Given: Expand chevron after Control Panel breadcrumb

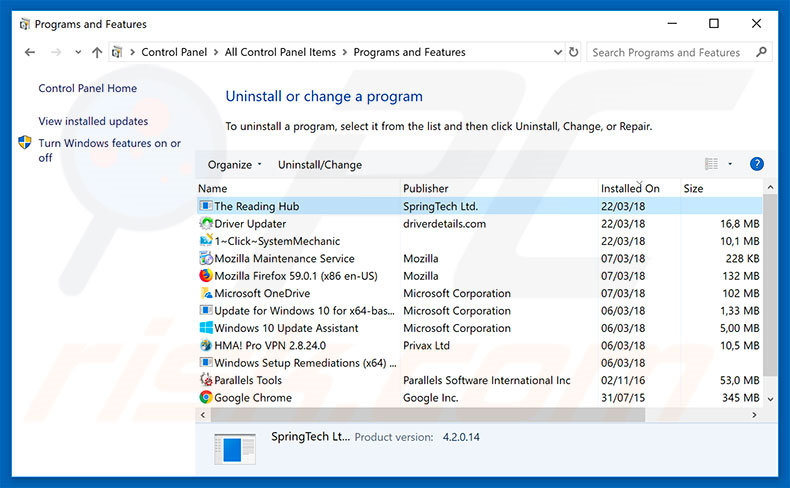Looking at the screenshot, I should [x=216, y=52].
